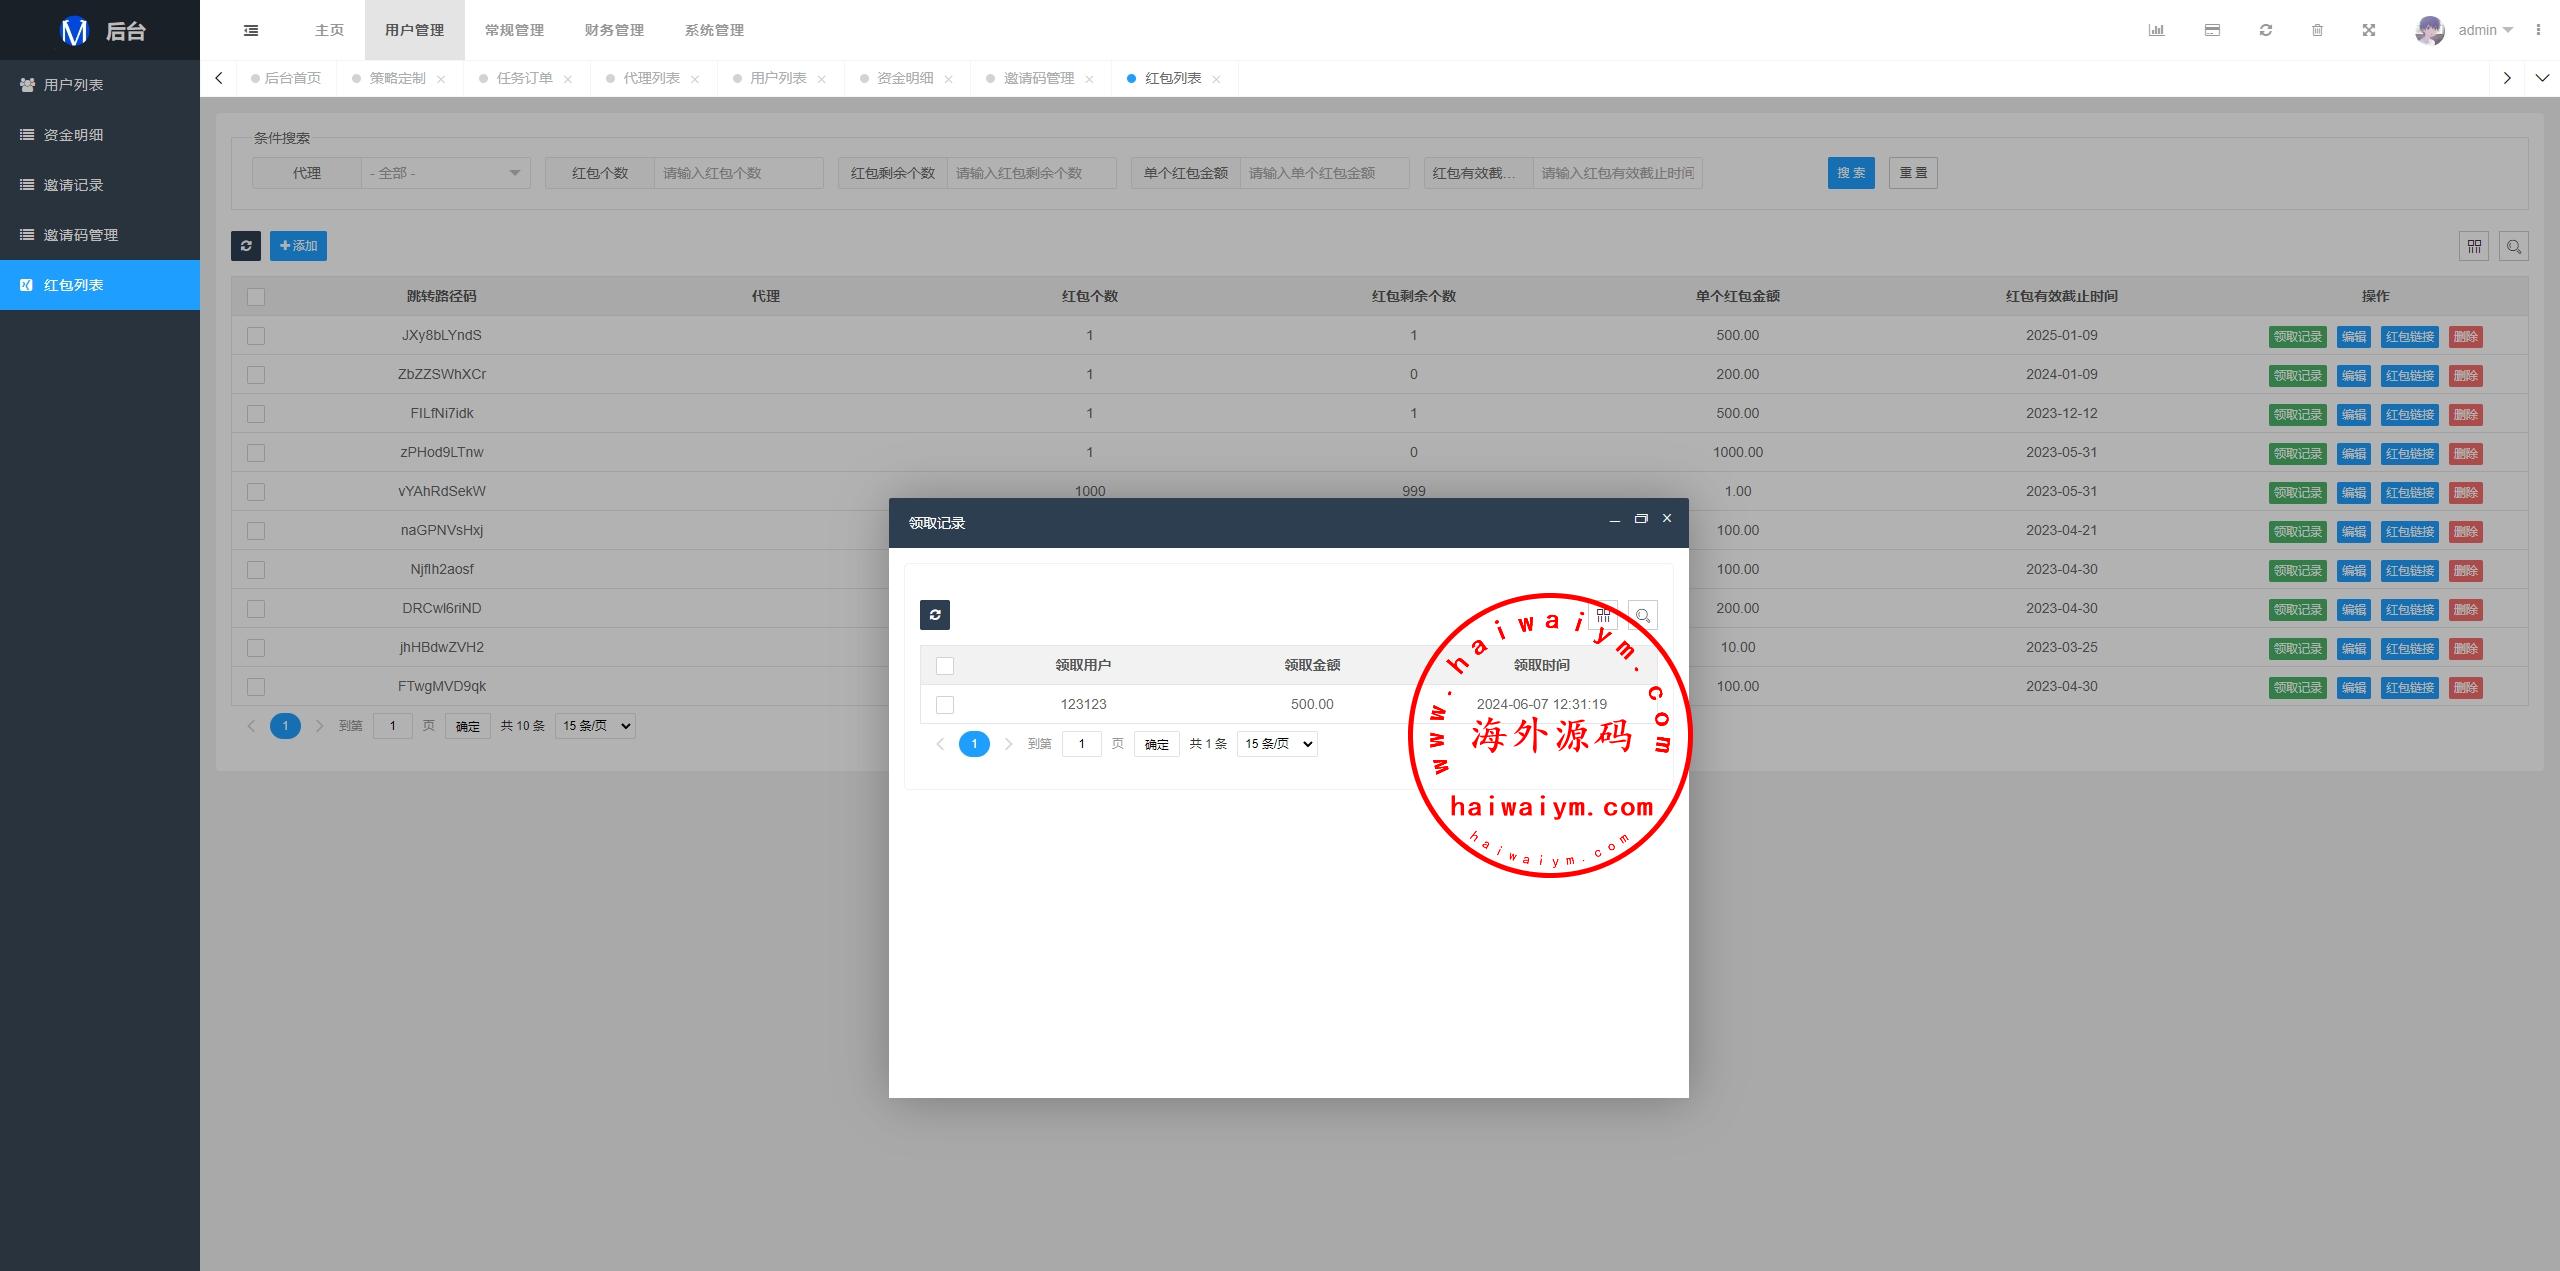Image resolution: width=2560 pixels, height=1271 pixels.
Task: Click the 红包个数 input field
Action: [x=738, y=173]
